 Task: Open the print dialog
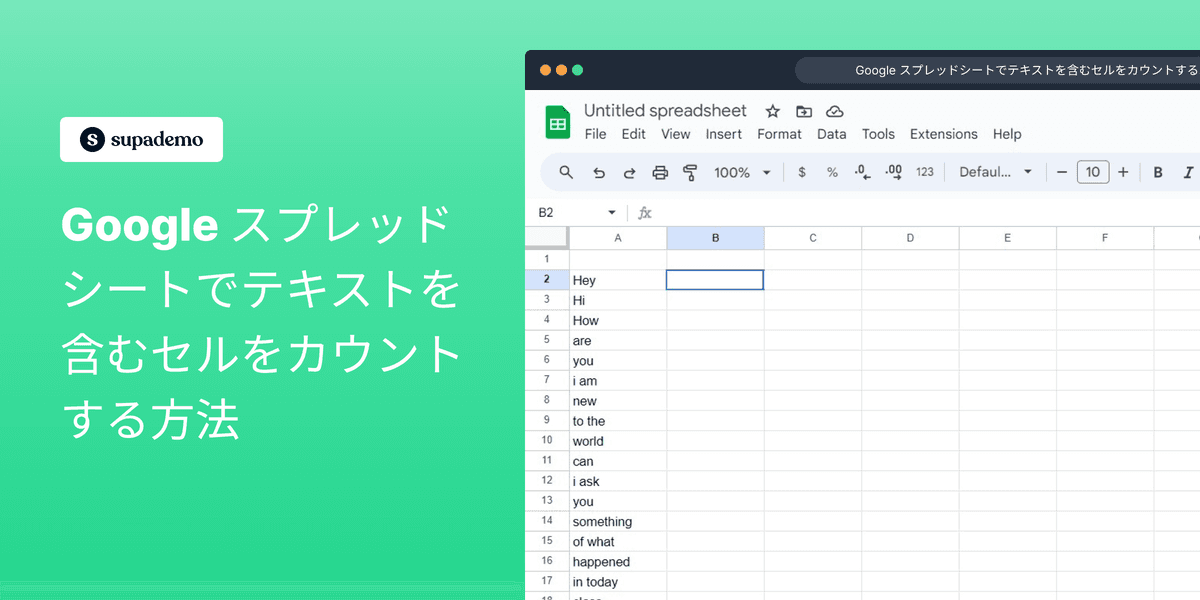[x=660, y=172]
